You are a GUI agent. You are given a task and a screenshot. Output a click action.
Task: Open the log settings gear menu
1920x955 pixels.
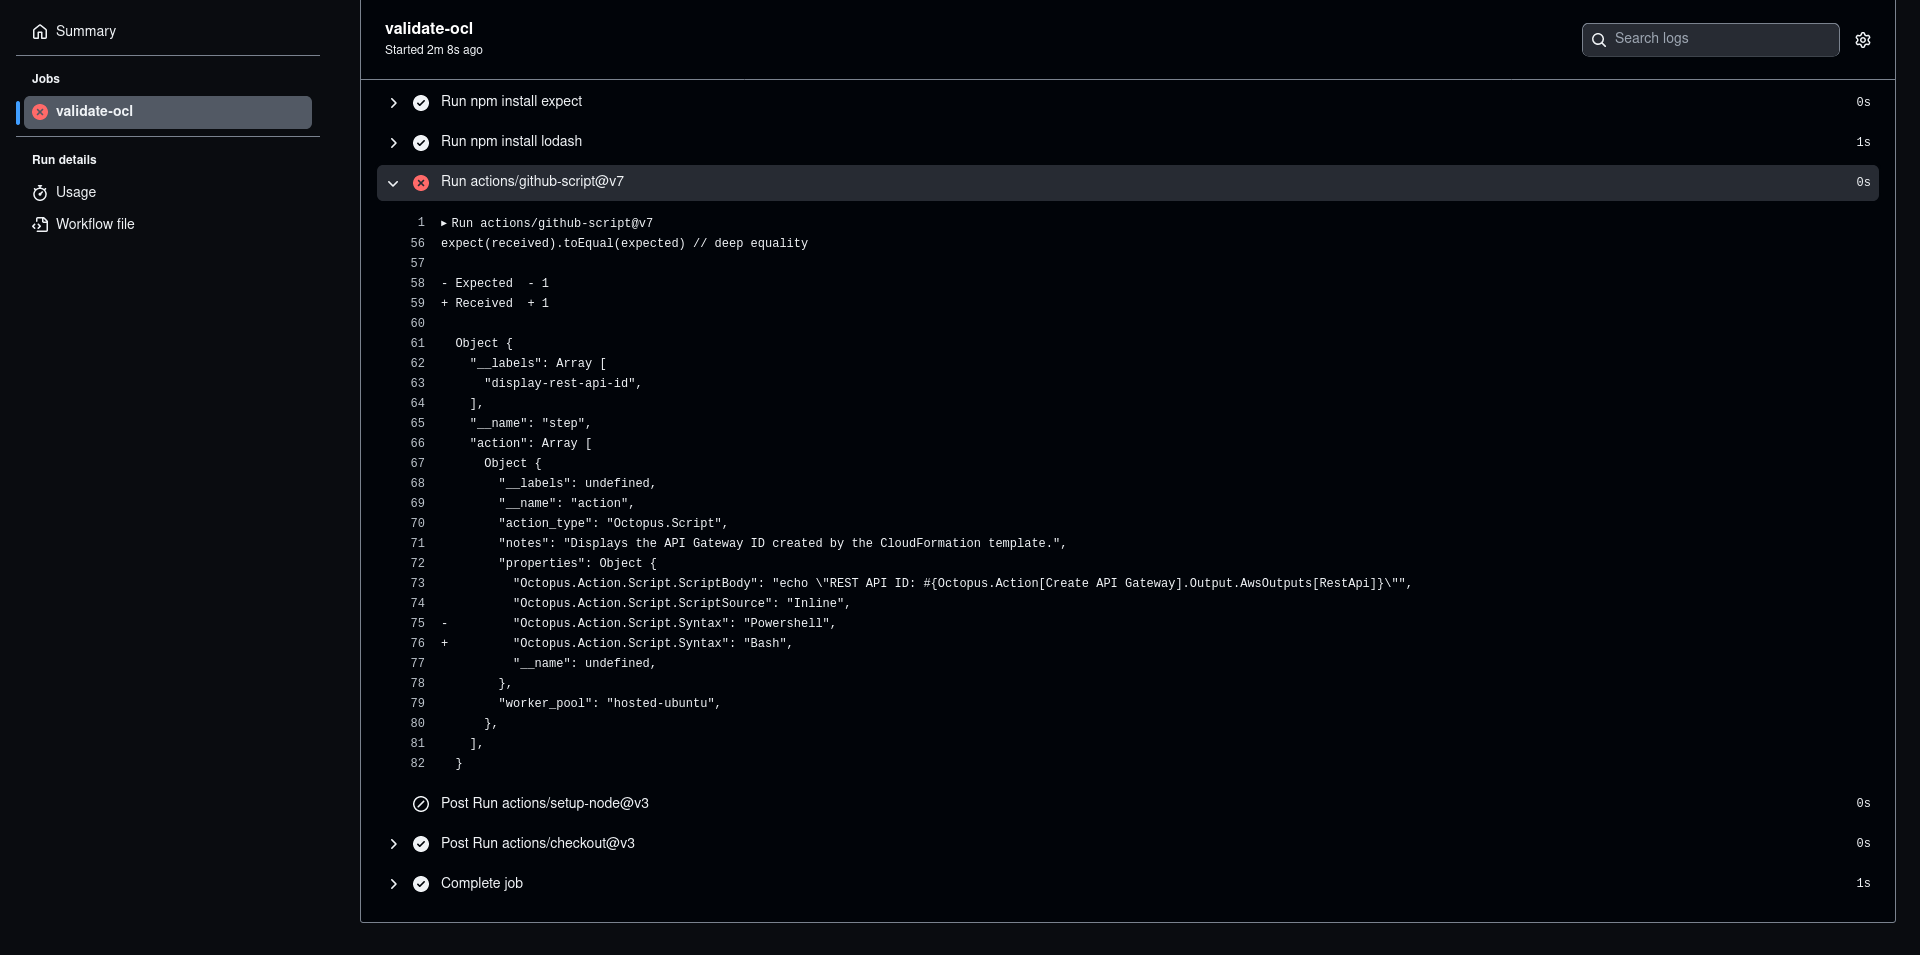(1863, 40)
